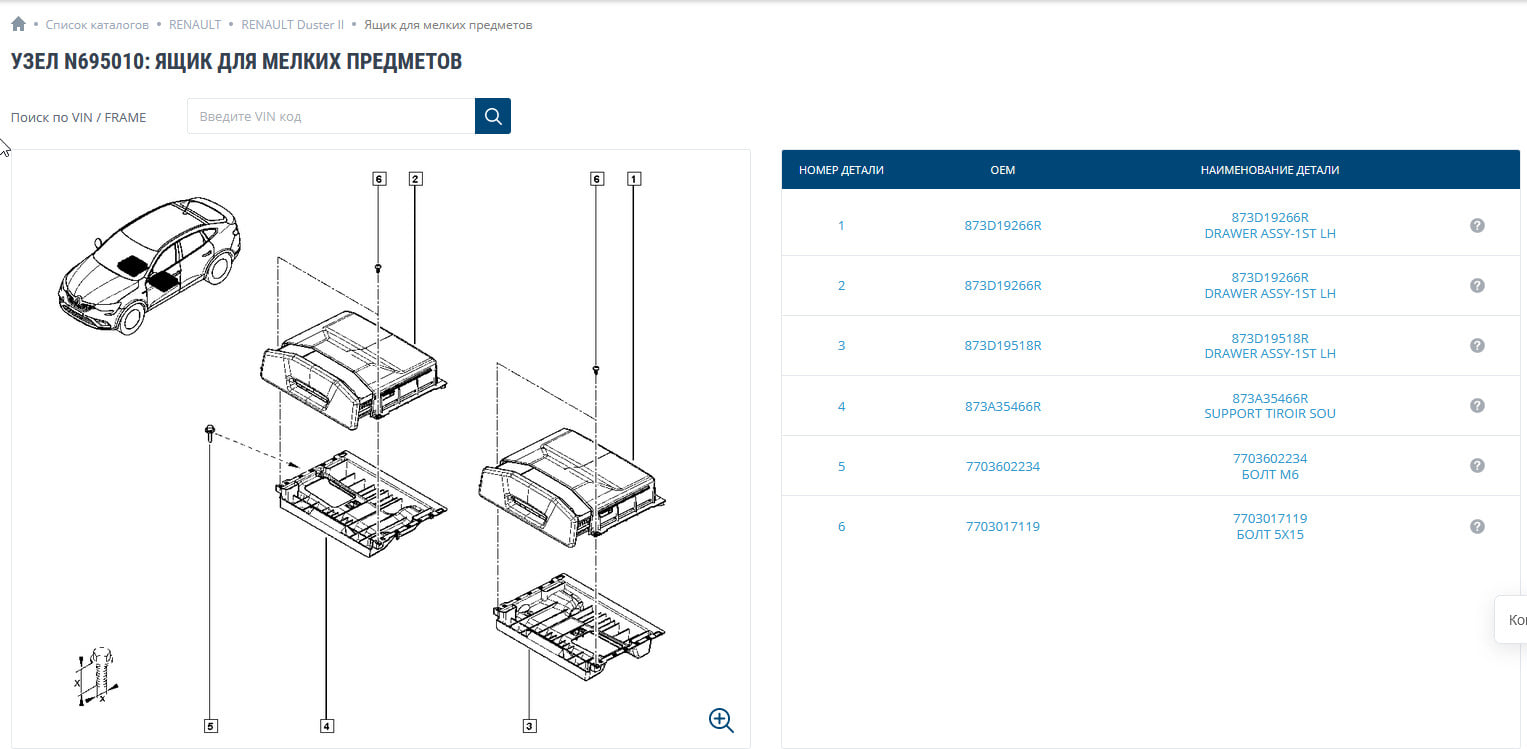Click the car overview thumbnail in diagram
Image resolution: width=1527 pixels, height=749 pixels.
pyautogui.click(x=148, y=265)
